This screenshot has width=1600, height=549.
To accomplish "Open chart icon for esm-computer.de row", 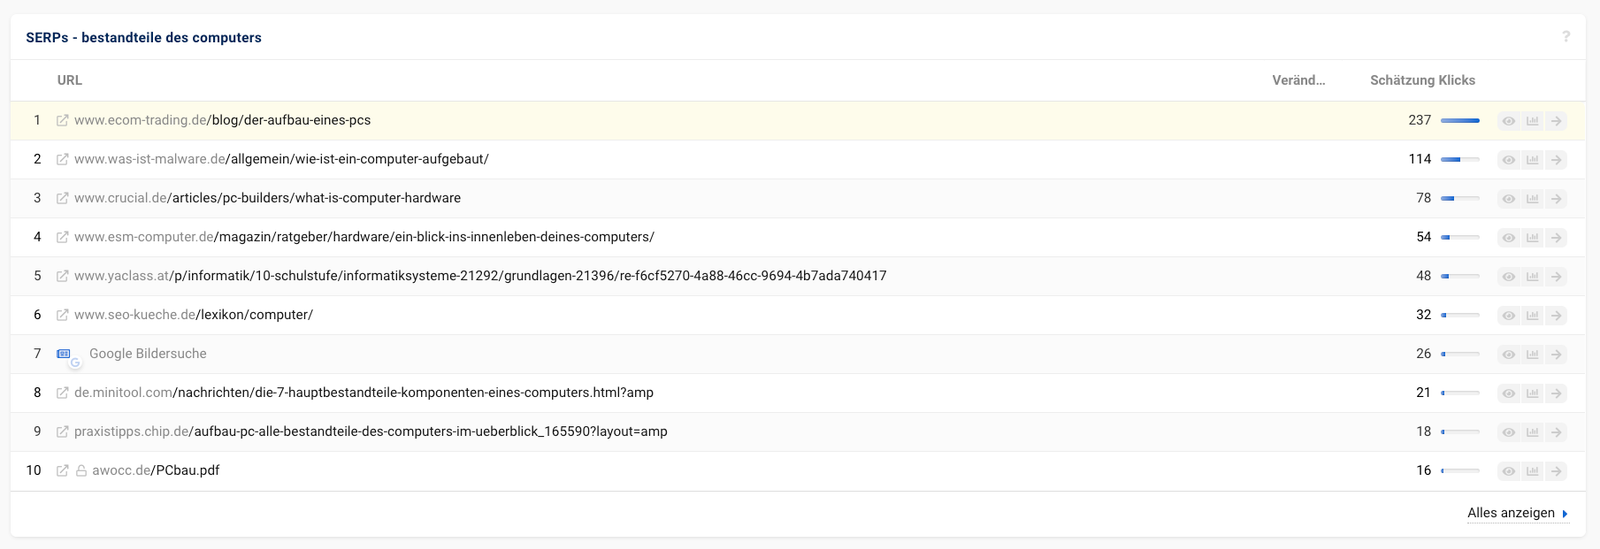I will tap(1532, 238).
